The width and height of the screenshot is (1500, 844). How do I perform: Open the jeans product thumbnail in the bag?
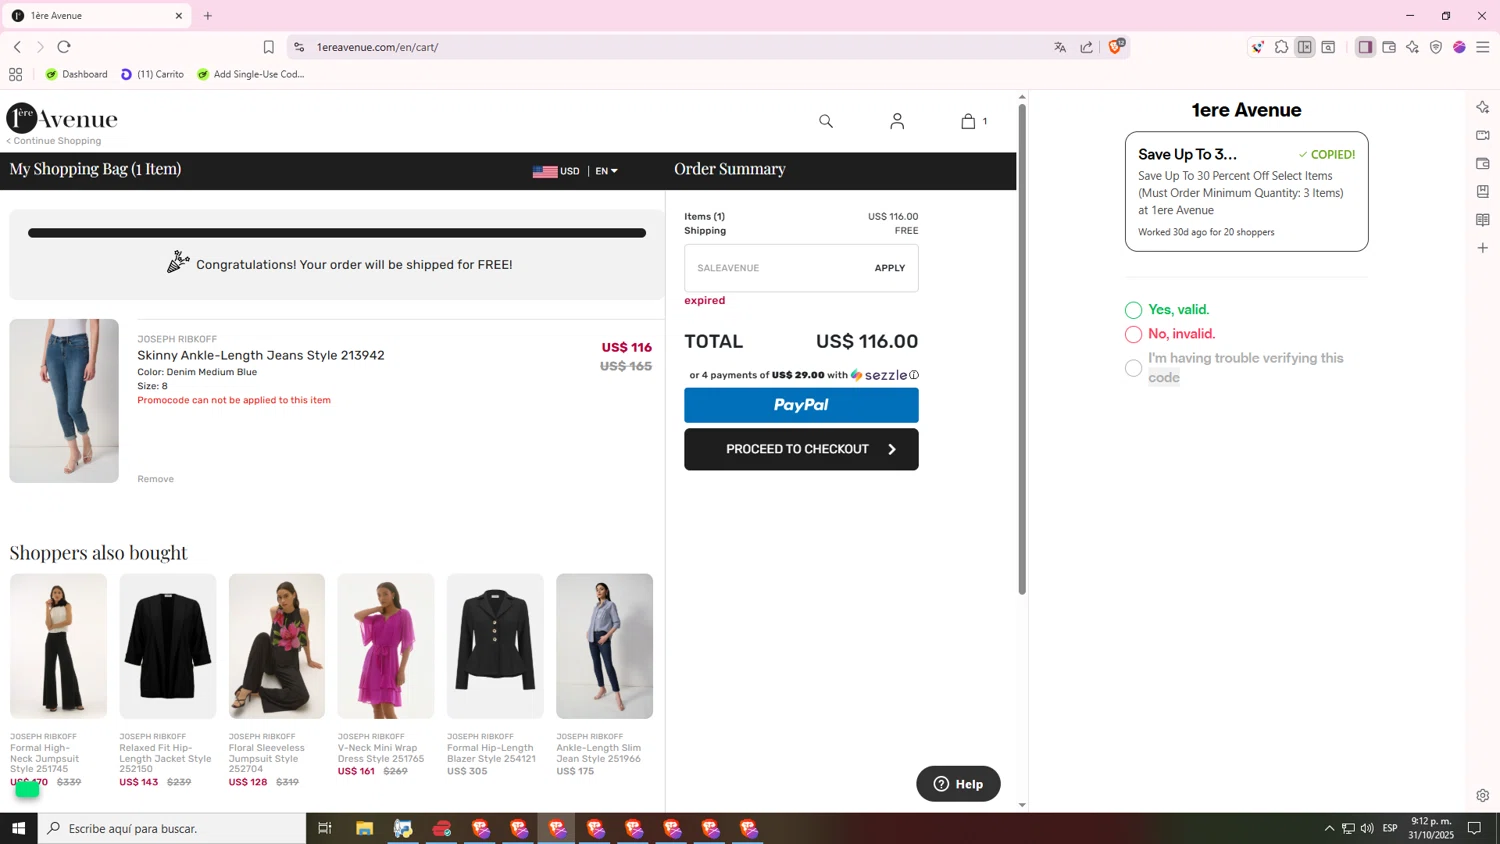(64, 401)
